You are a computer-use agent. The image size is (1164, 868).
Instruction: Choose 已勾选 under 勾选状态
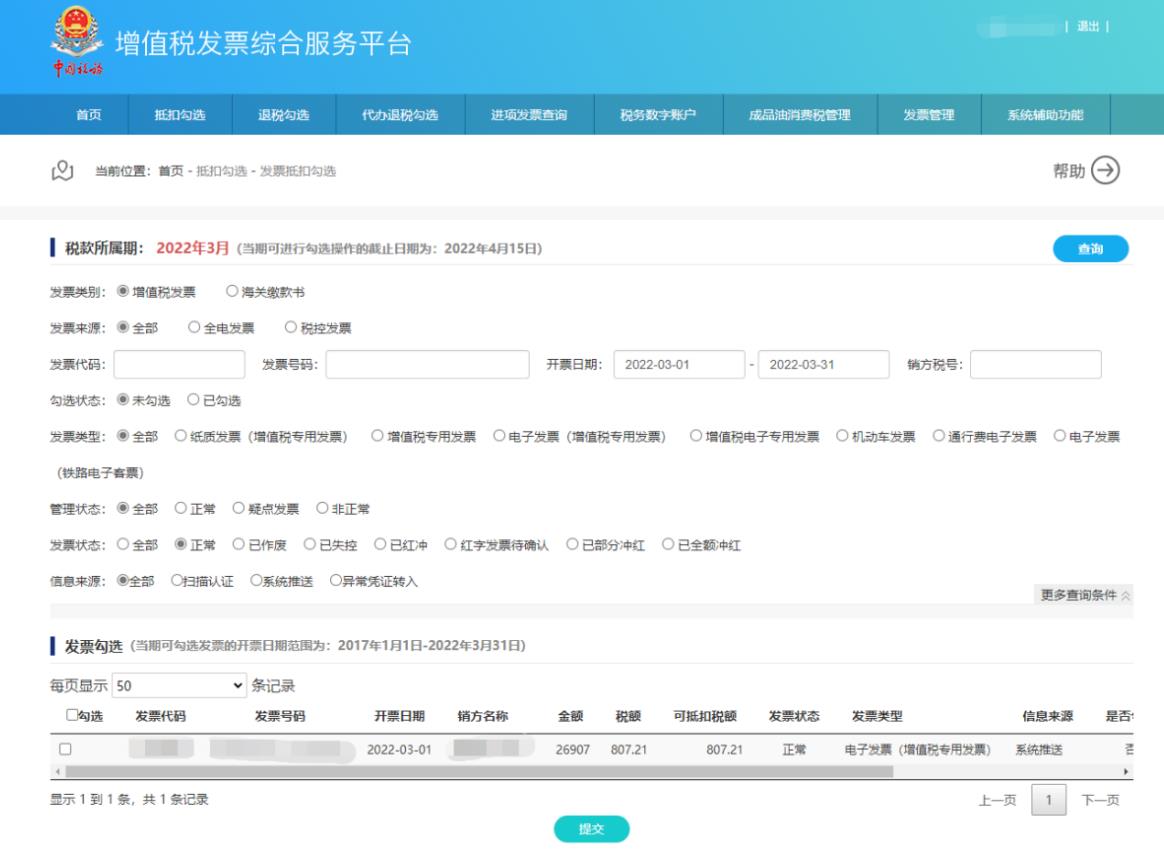(x=194, y=400)
